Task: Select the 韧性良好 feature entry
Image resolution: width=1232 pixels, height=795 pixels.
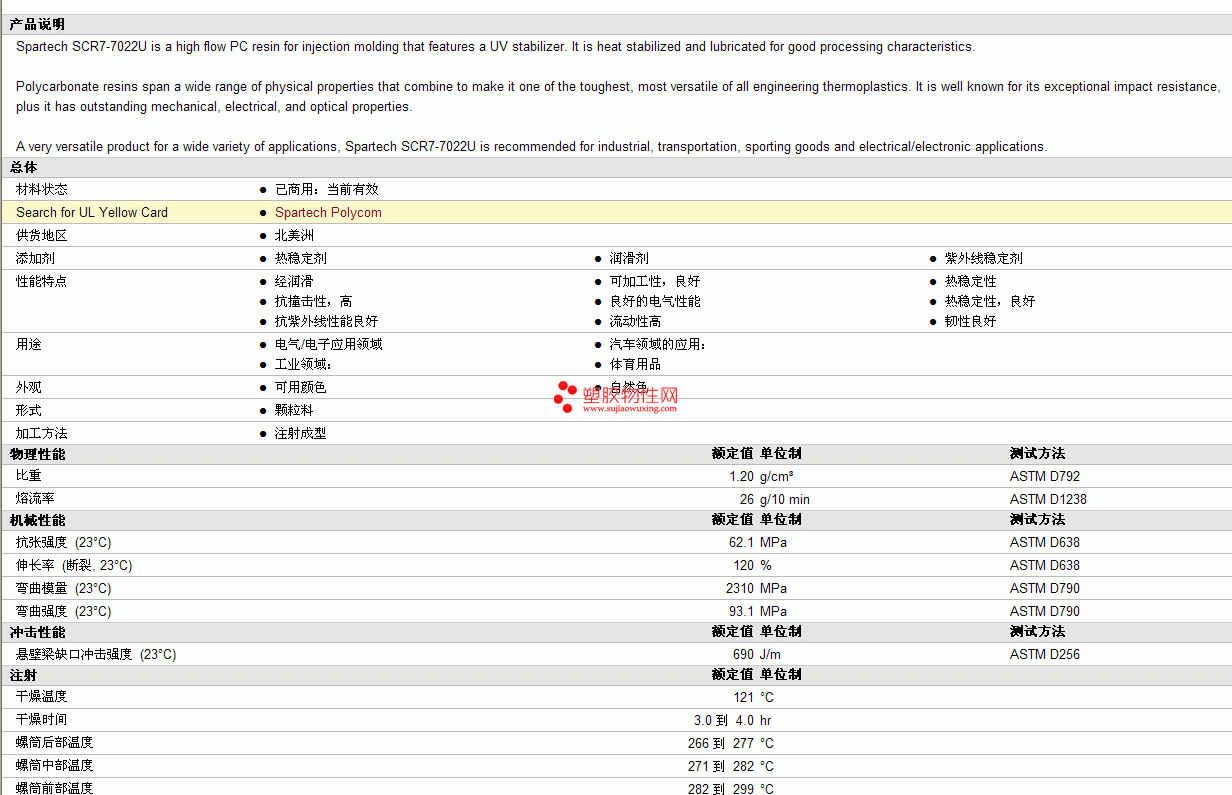Action: (x=971, y=321)
